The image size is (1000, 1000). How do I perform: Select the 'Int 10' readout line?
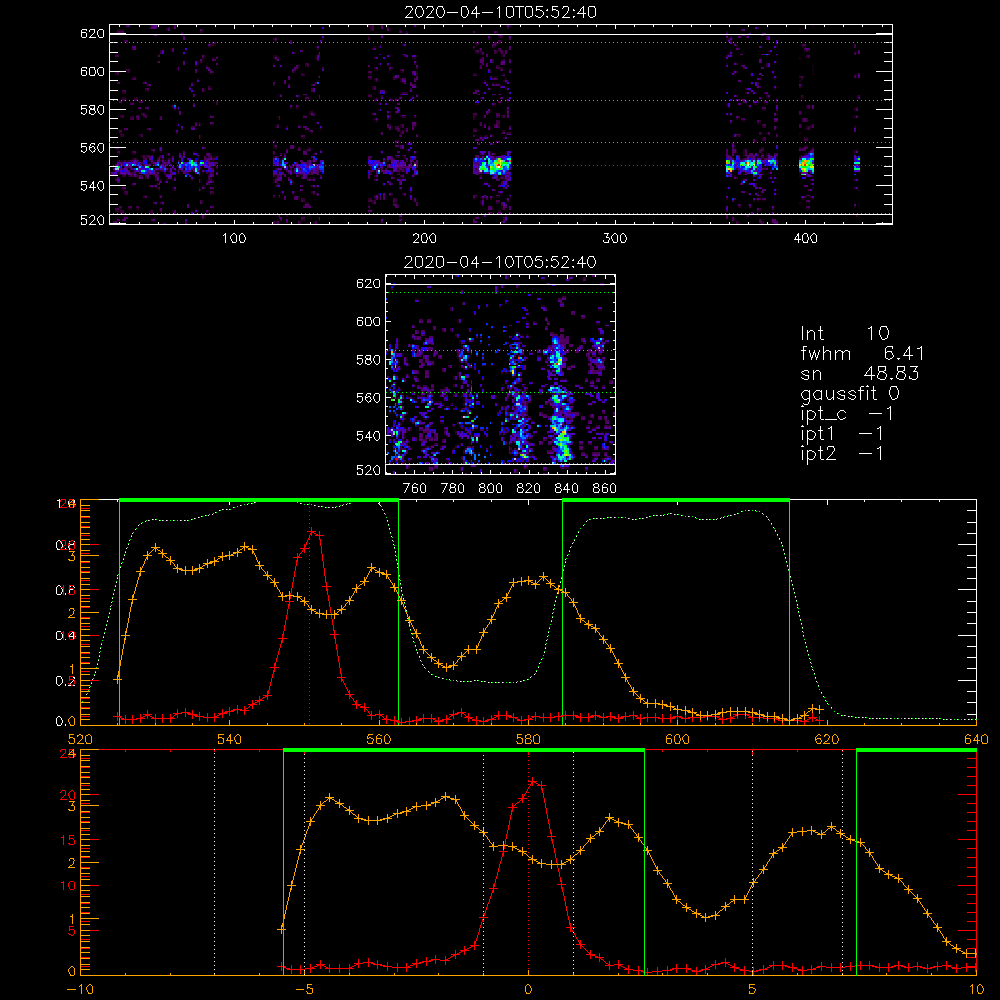(845, 333)
